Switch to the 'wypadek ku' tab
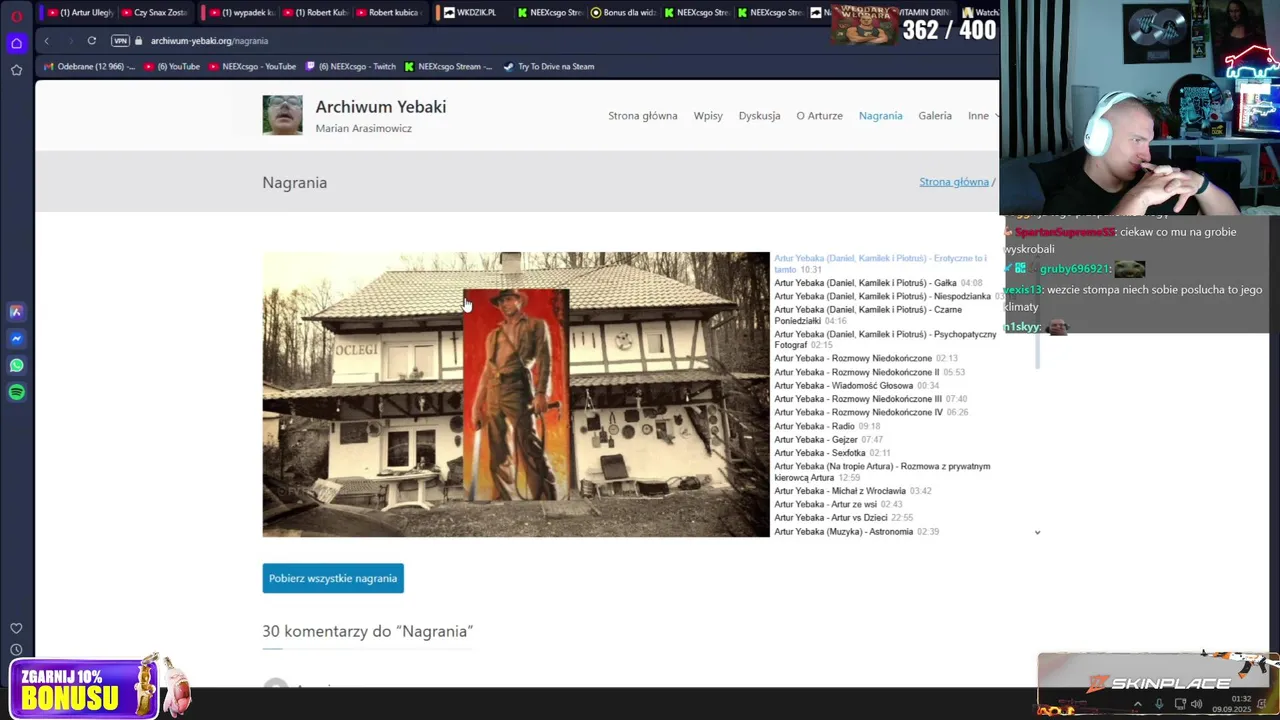Screen dimensions: 1280x720 (x=240, y=13)
